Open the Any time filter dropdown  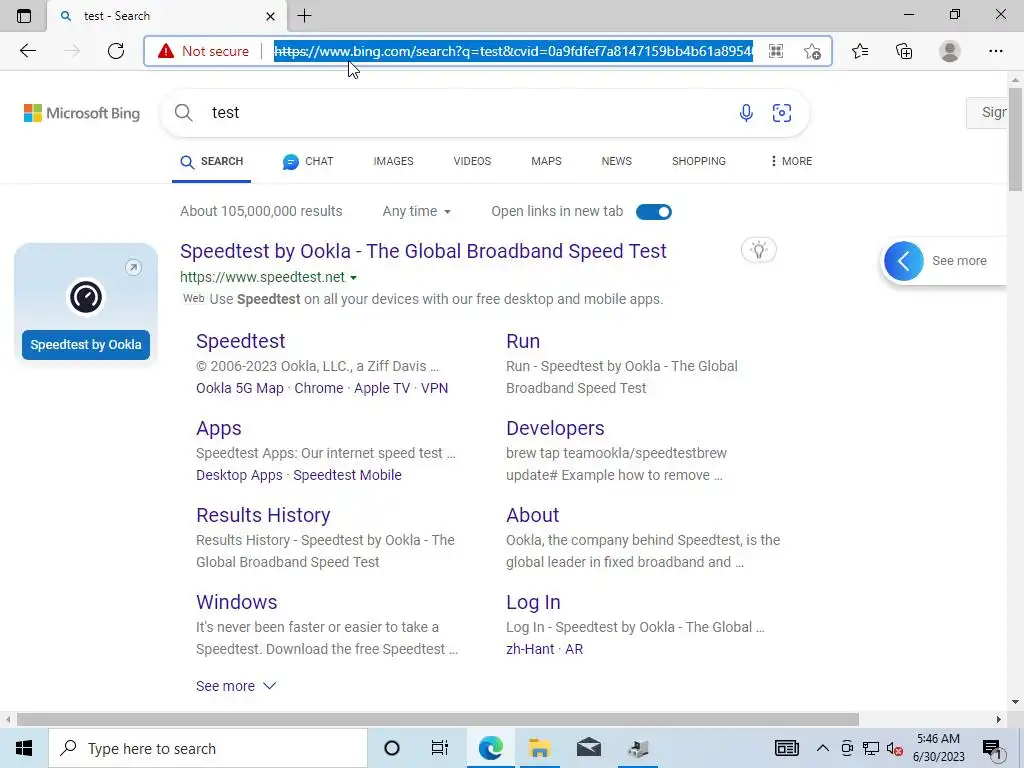pos(417,211)
